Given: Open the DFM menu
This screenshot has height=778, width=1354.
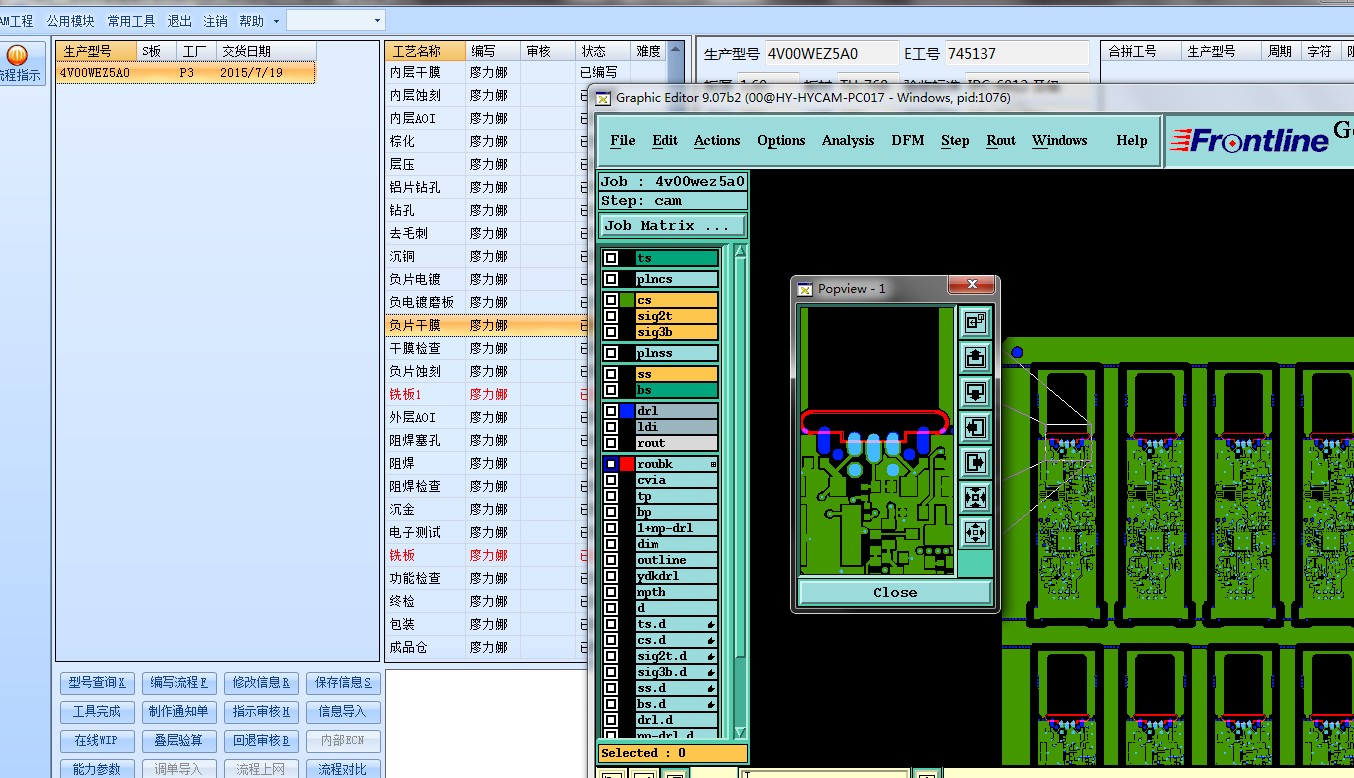Looking at the screenshot, I should [908, 141].
